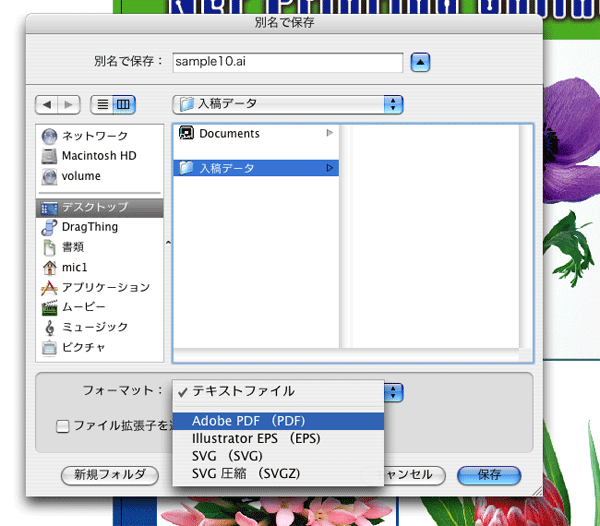
Task: Open the 書類 documents folder
Action: point(73,247)
